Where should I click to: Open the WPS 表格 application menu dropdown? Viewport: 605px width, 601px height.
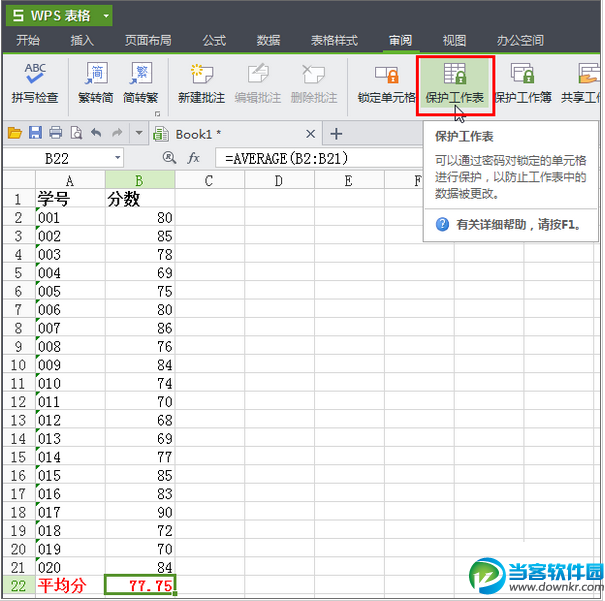pyautogui.click(x=106, y=16)
